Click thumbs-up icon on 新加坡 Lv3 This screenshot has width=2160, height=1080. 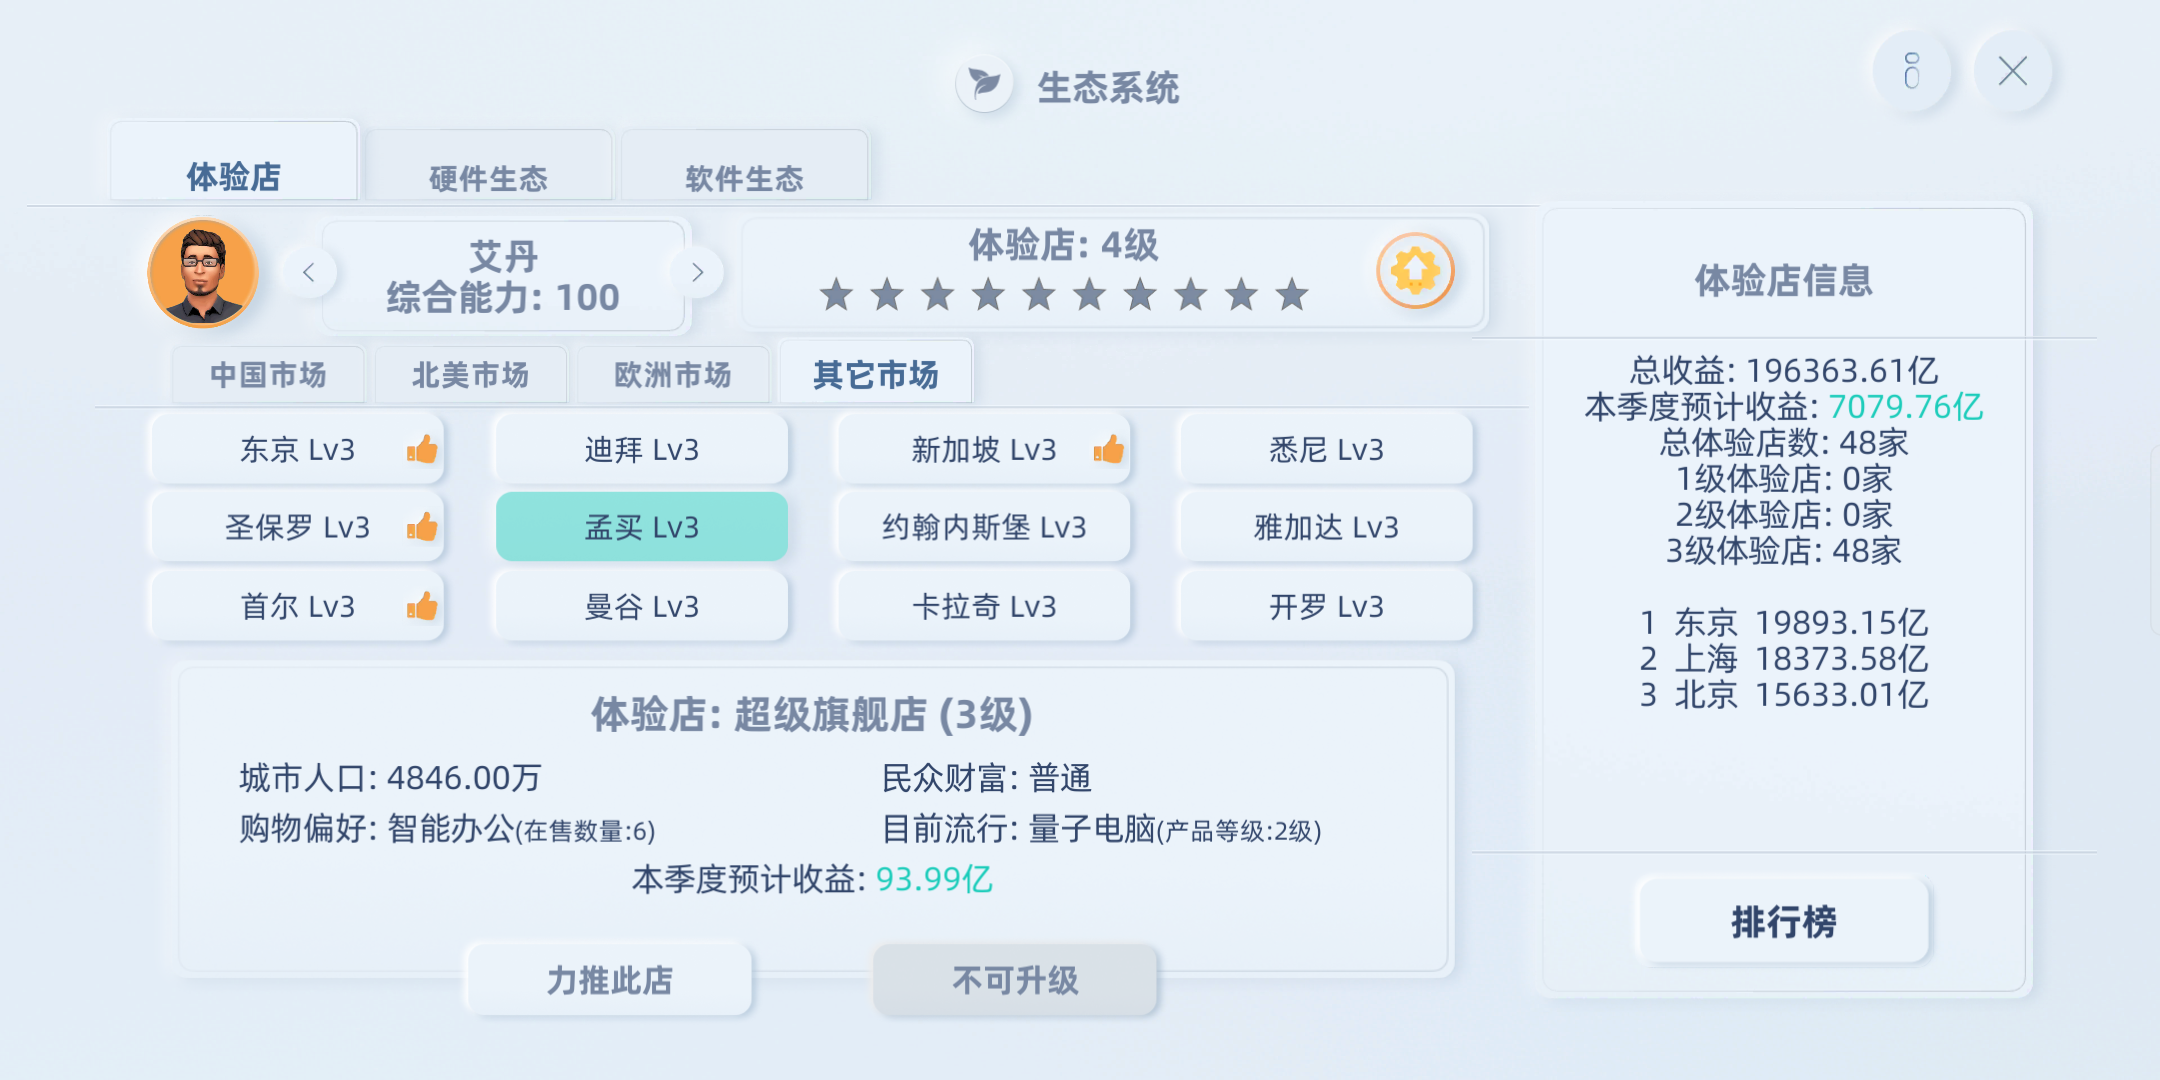pyautogui.click(x=1108, y=450)
